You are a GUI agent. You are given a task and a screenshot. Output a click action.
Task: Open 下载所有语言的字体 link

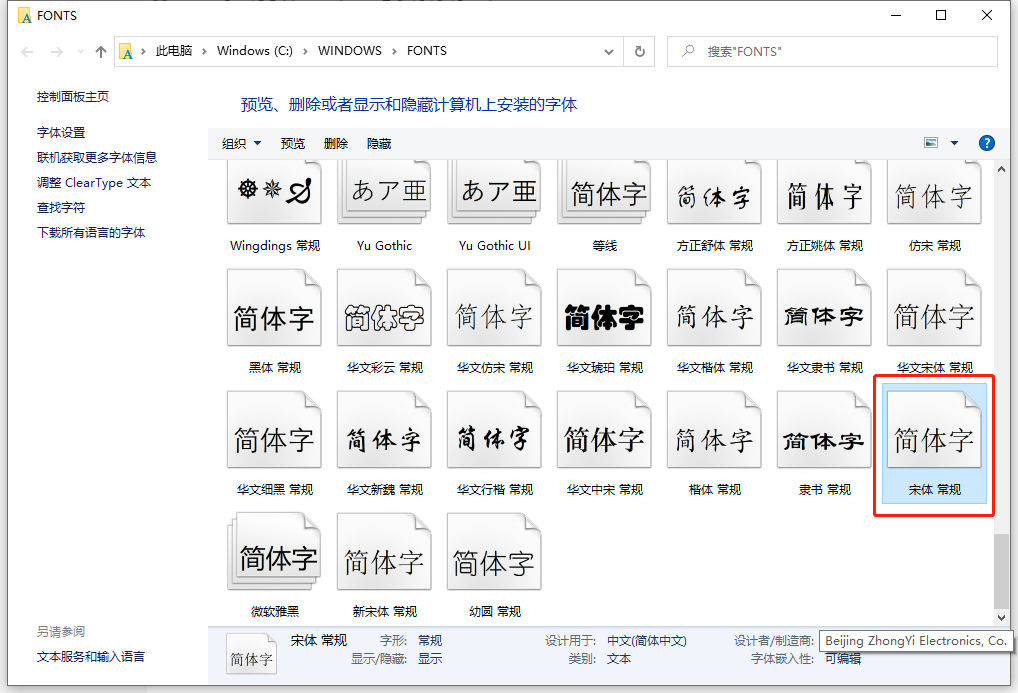91,233
